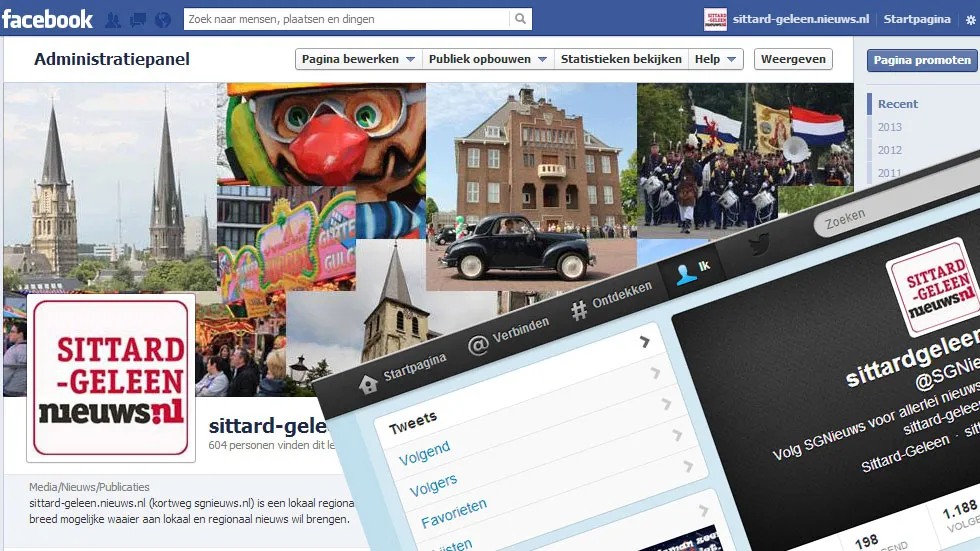Click the page name sittard-gele heading
This screenshot has width=980, height=551.
click(x=268, y=426)
